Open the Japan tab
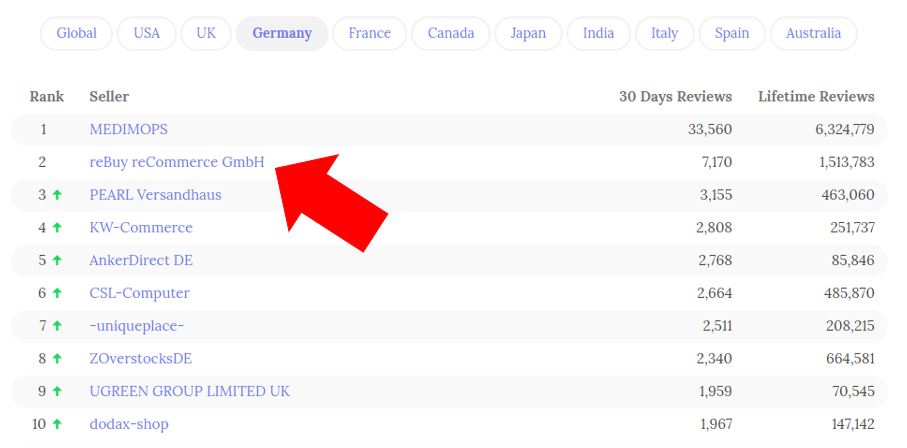This screenshot has width=907, height=448. 528,33
